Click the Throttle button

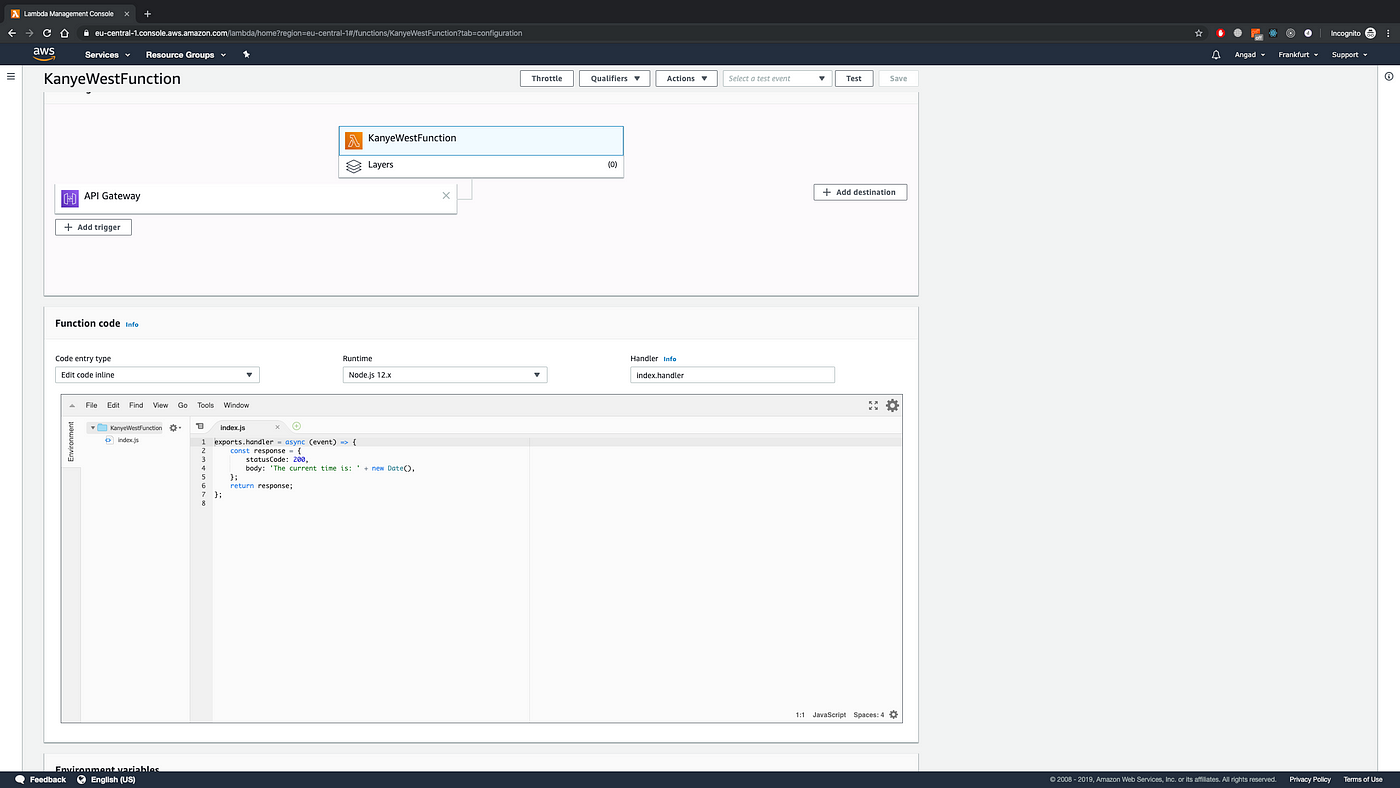pyautogui.click(x=547, y=78)
